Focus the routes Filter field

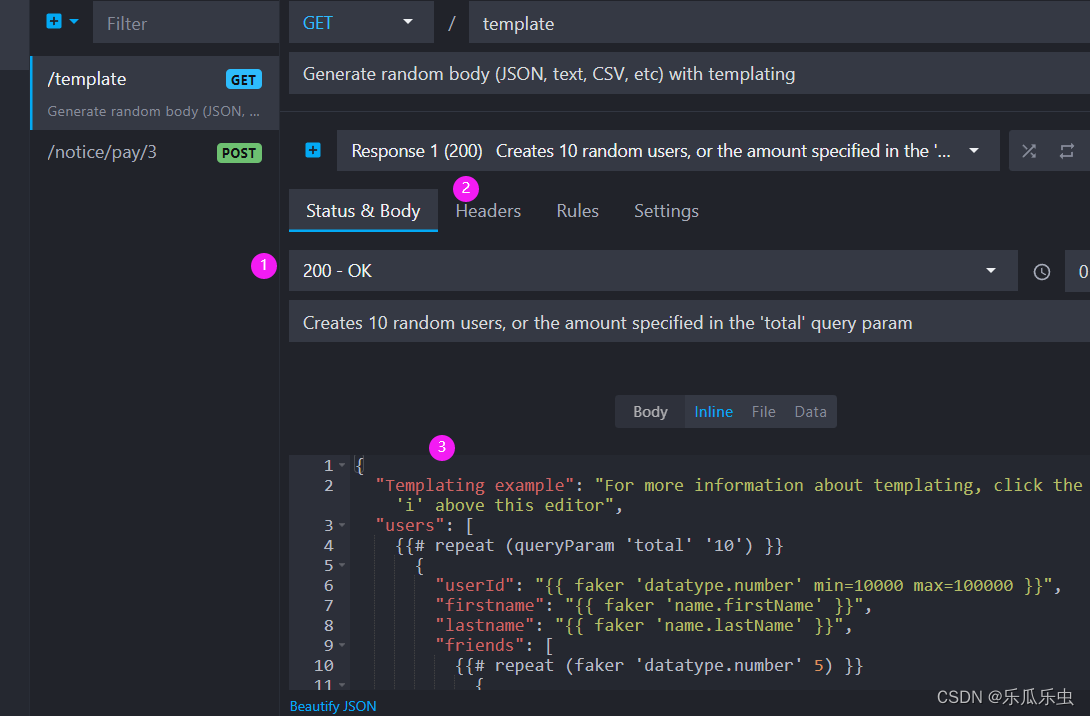click(x=186, y=23)
